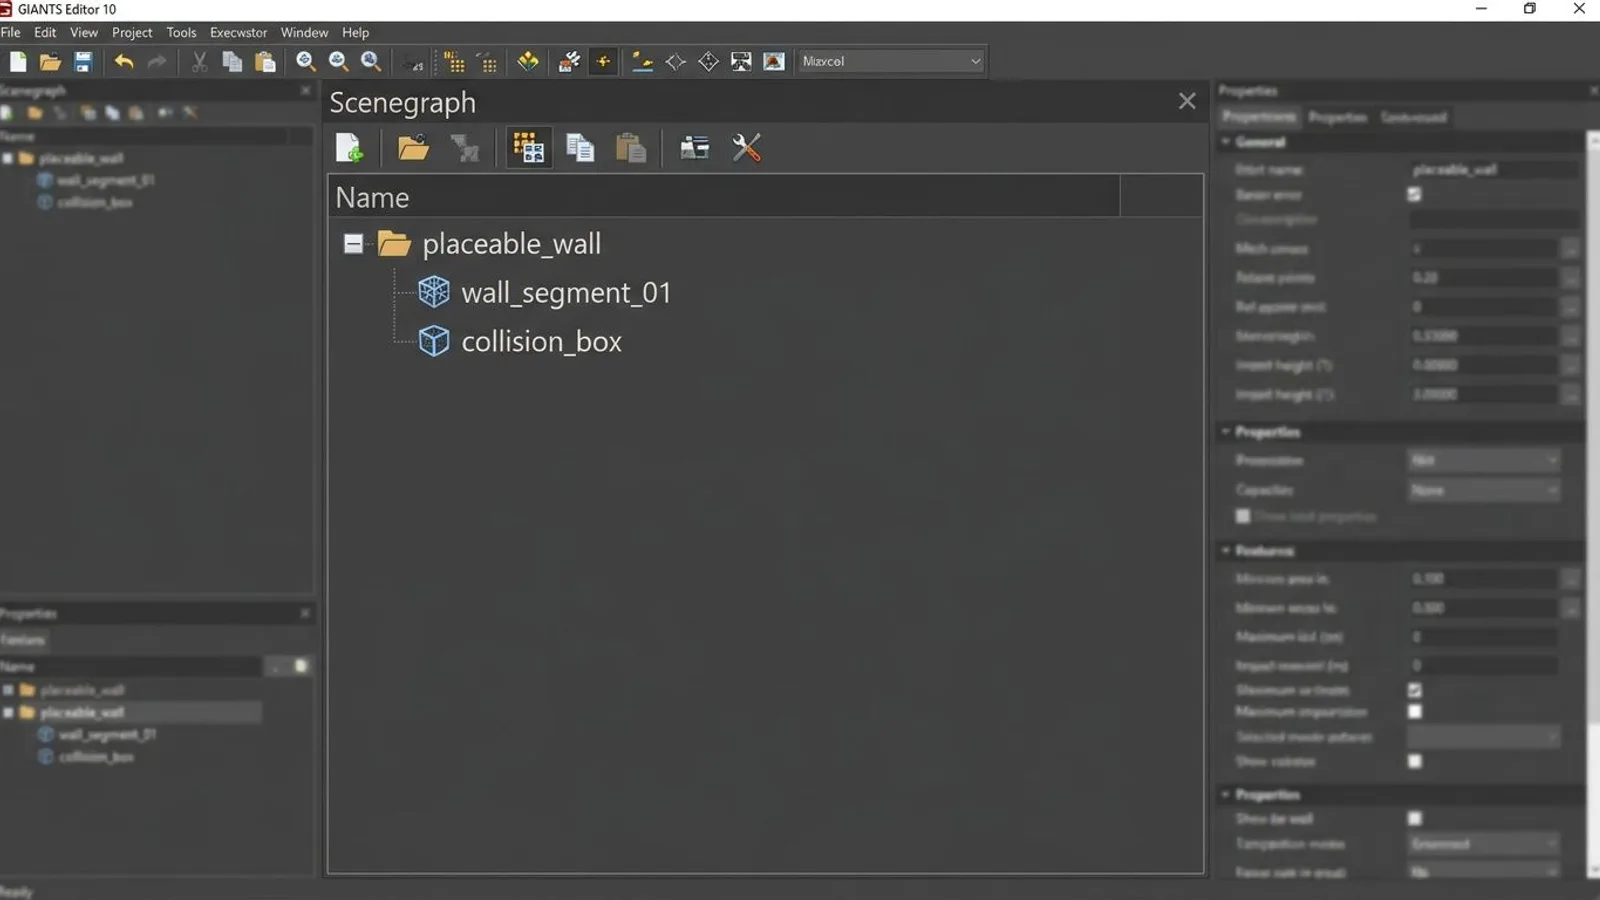Click the clipboard paste icon in Scenegraph toolbar

631,148
